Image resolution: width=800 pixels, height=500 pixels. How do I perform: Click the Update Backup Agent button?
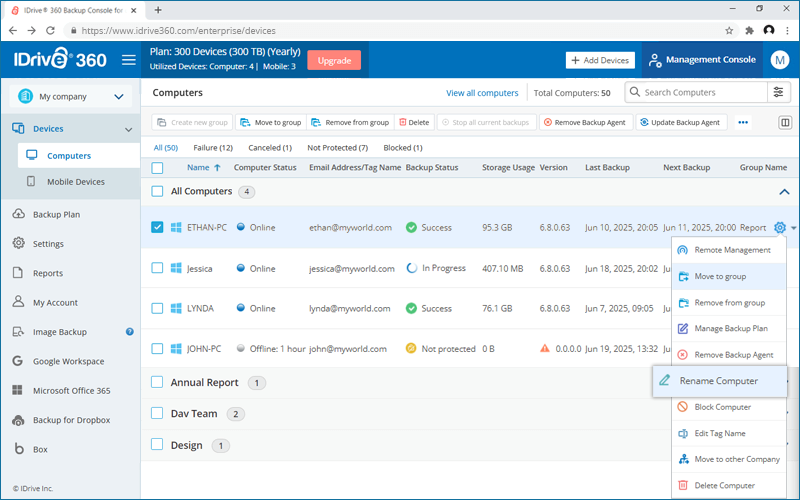(681, 122)
